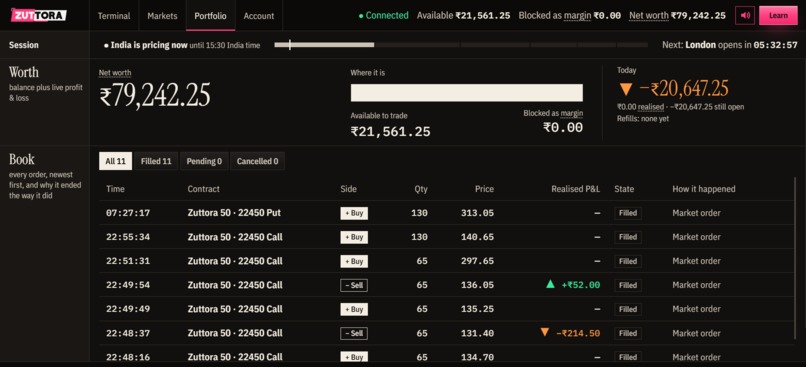Image resolution: width=806 pixels, height=367 pixels.
Task: Click the -₹214.50 realised value
Action: click(578, 333)
